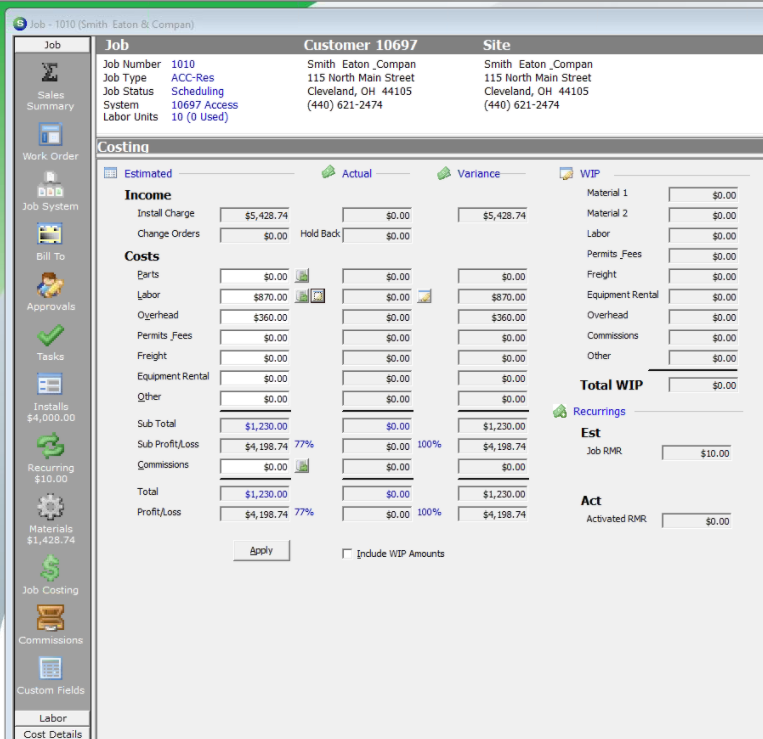Click the Freight estimated cost field
763x739 pixels.
coord(254,358)
